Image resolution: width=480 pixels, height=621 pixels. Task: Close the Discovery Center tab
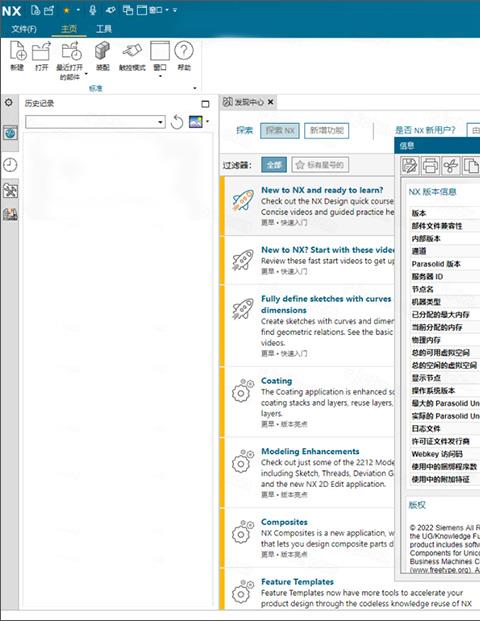tap(270, 102)
